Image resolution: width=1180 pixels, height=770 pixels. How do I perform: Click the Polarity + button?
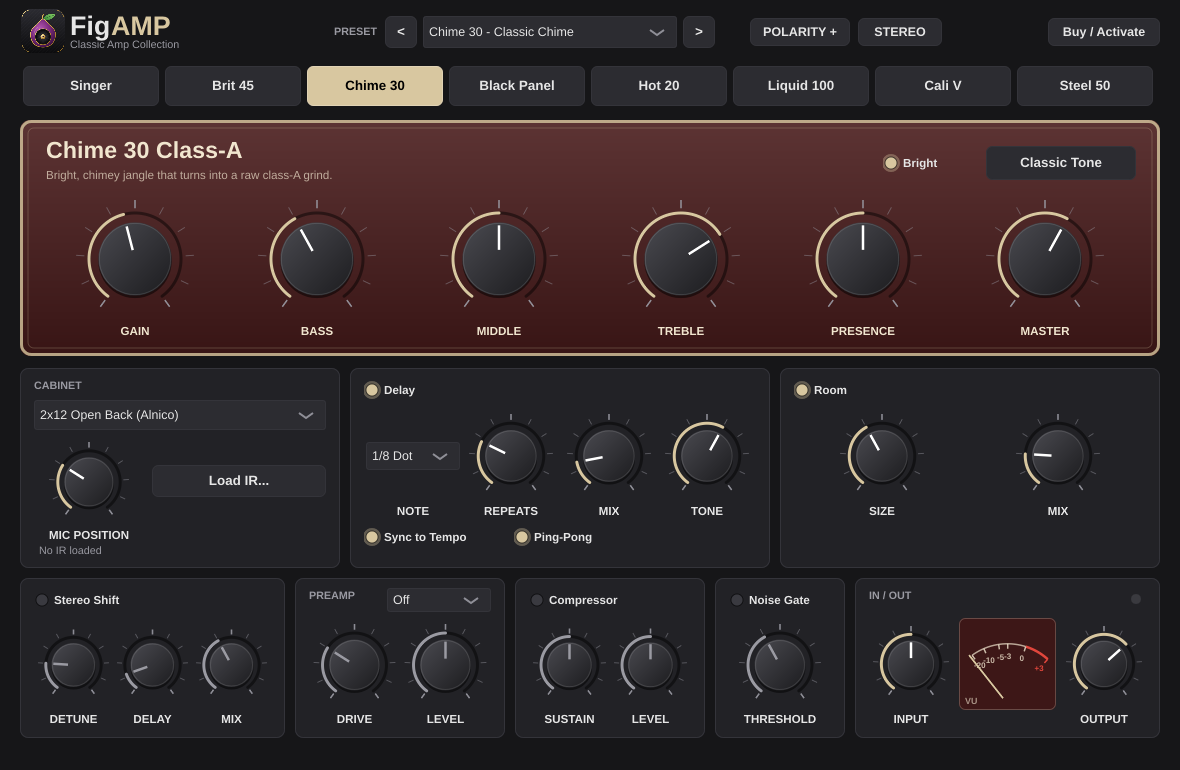tap(800, 32)
